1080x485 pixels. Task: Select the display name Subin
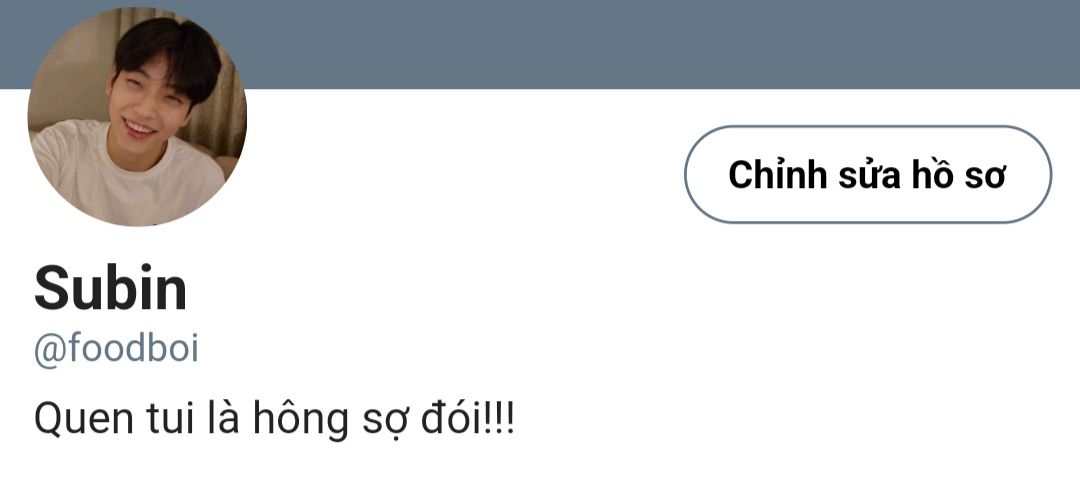[x=111, y=289]
